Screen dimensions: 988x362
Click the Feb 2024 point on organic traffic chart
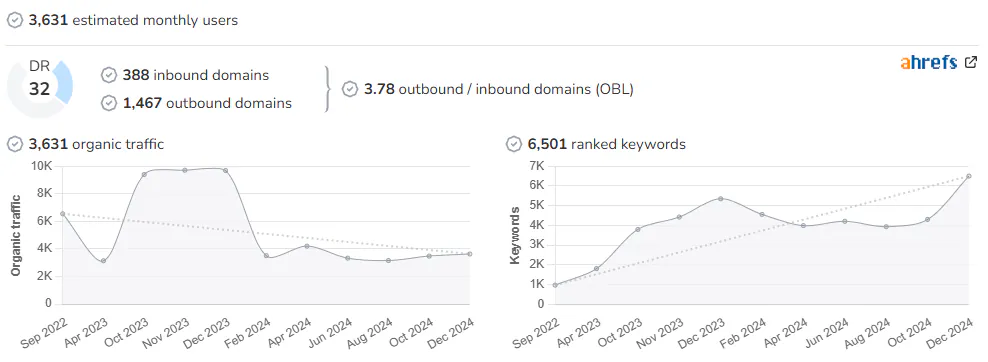[x=267, y=256]
